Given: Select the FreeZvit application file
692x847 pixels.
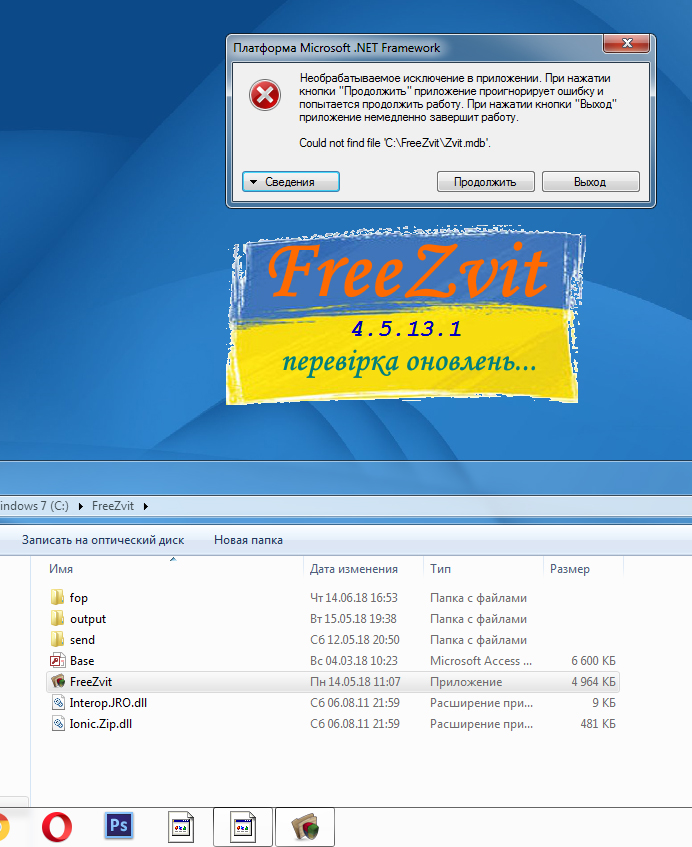Looking at the screenshot, I should tap(90, 682).
